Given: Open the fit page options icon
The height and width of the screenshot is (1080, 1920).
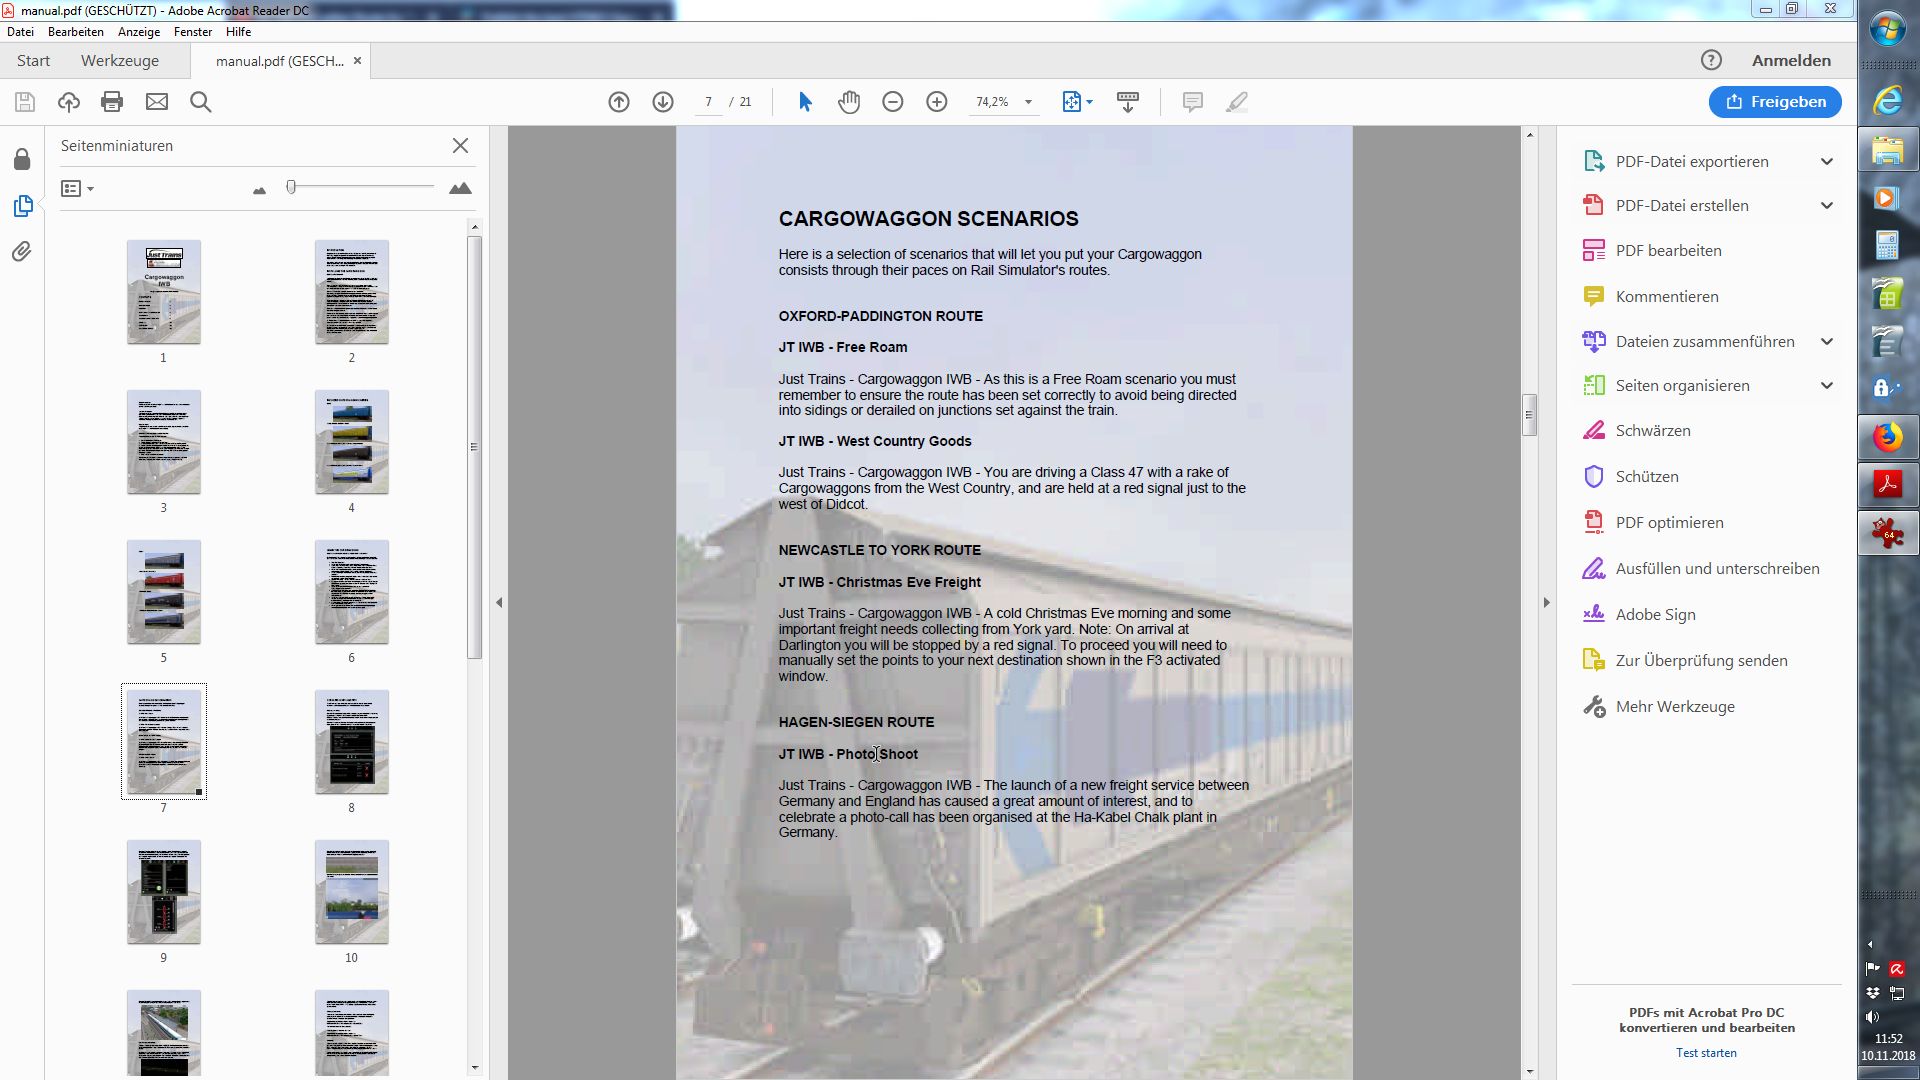Looking at the screenshot, I should coord(1076,102).
